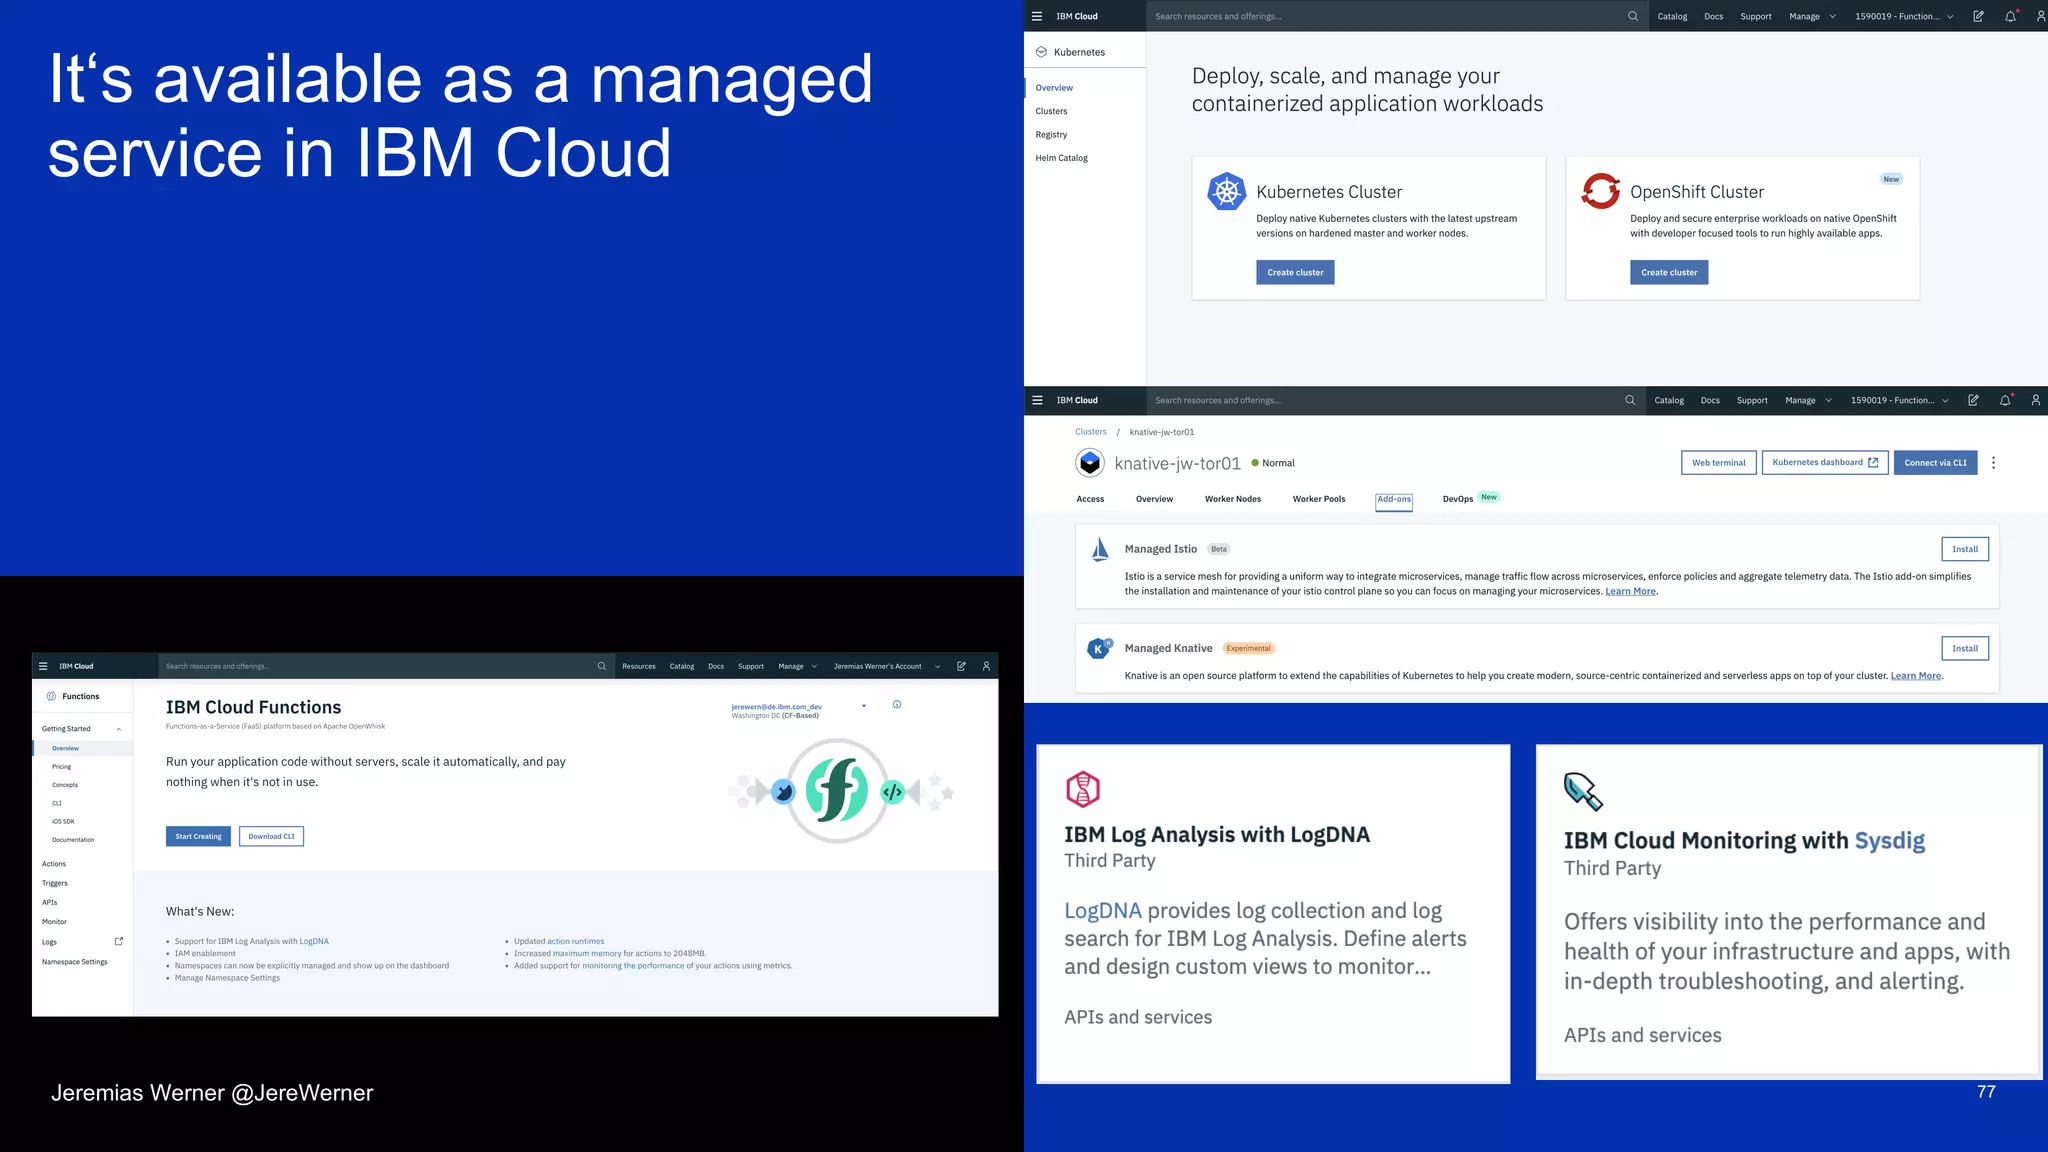Collapse the Getting Started section
This screenshot has width=2048, height=1152.
[82, 729]
